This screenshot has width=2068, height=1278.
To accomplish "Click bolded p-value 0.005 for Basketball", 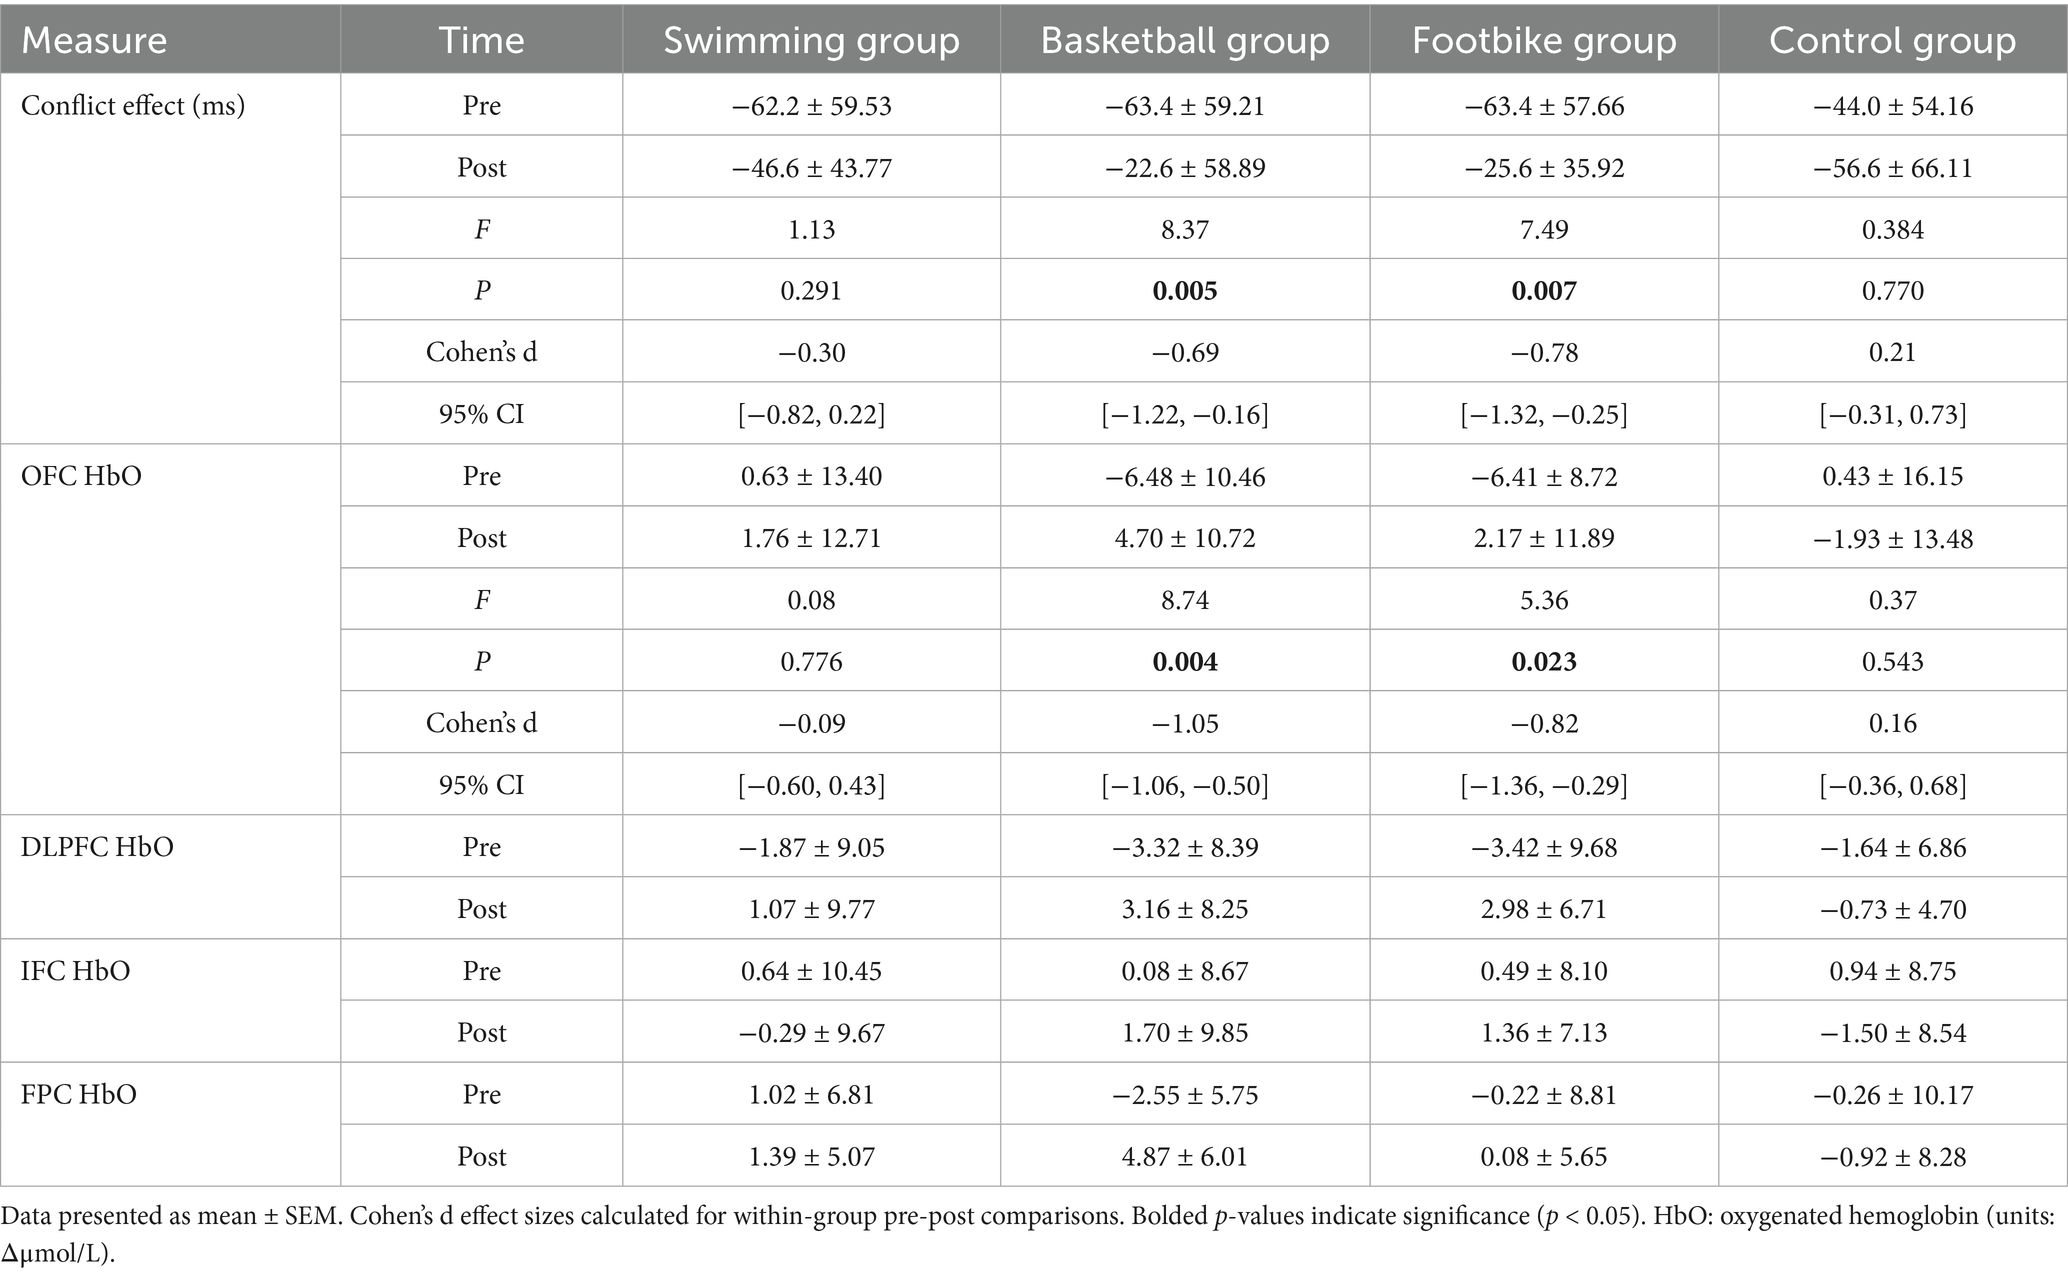I will pos(1185,291).
